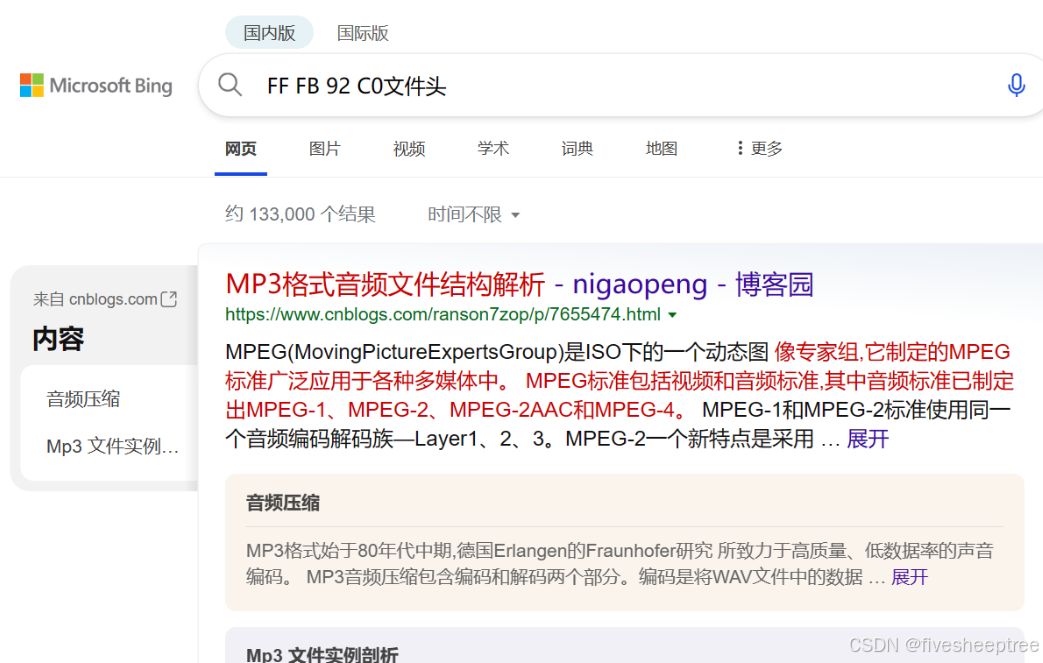1043x663 pixels.
Task: Select the 词典 tab
Action: click(x=577, y=149)
